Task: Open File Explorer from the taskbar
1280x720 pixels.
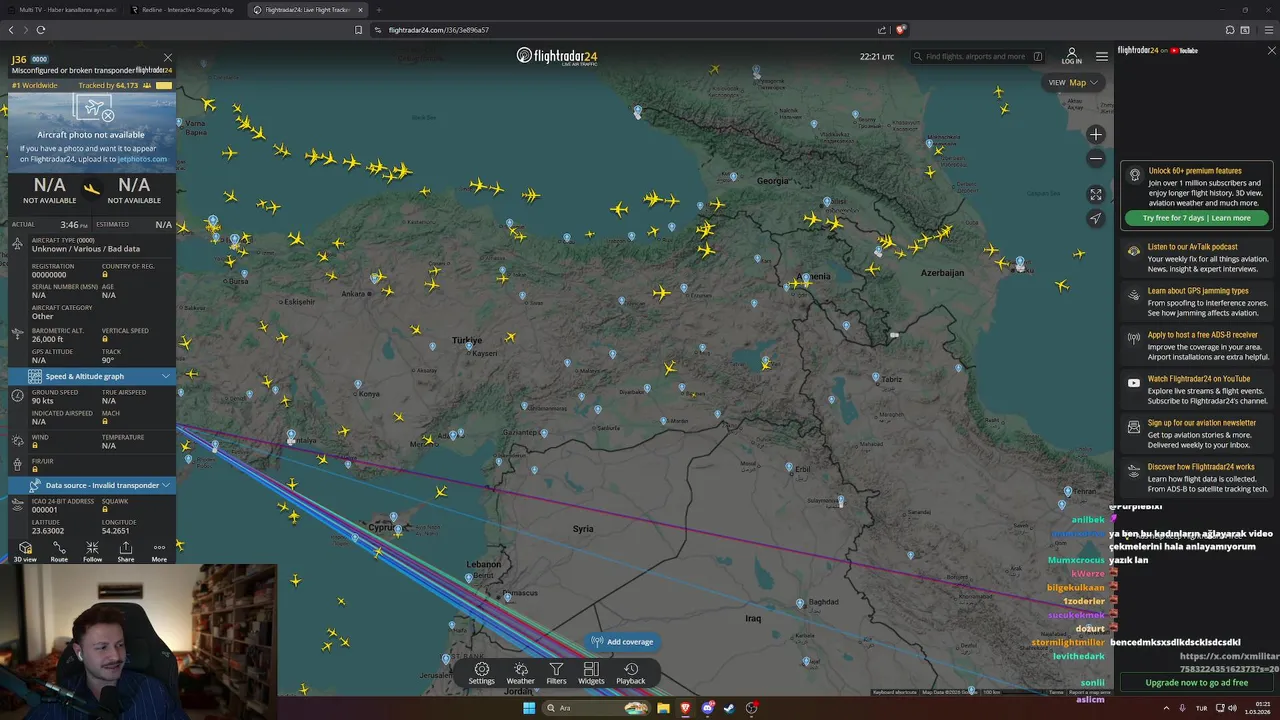Action: pos(663,708)
